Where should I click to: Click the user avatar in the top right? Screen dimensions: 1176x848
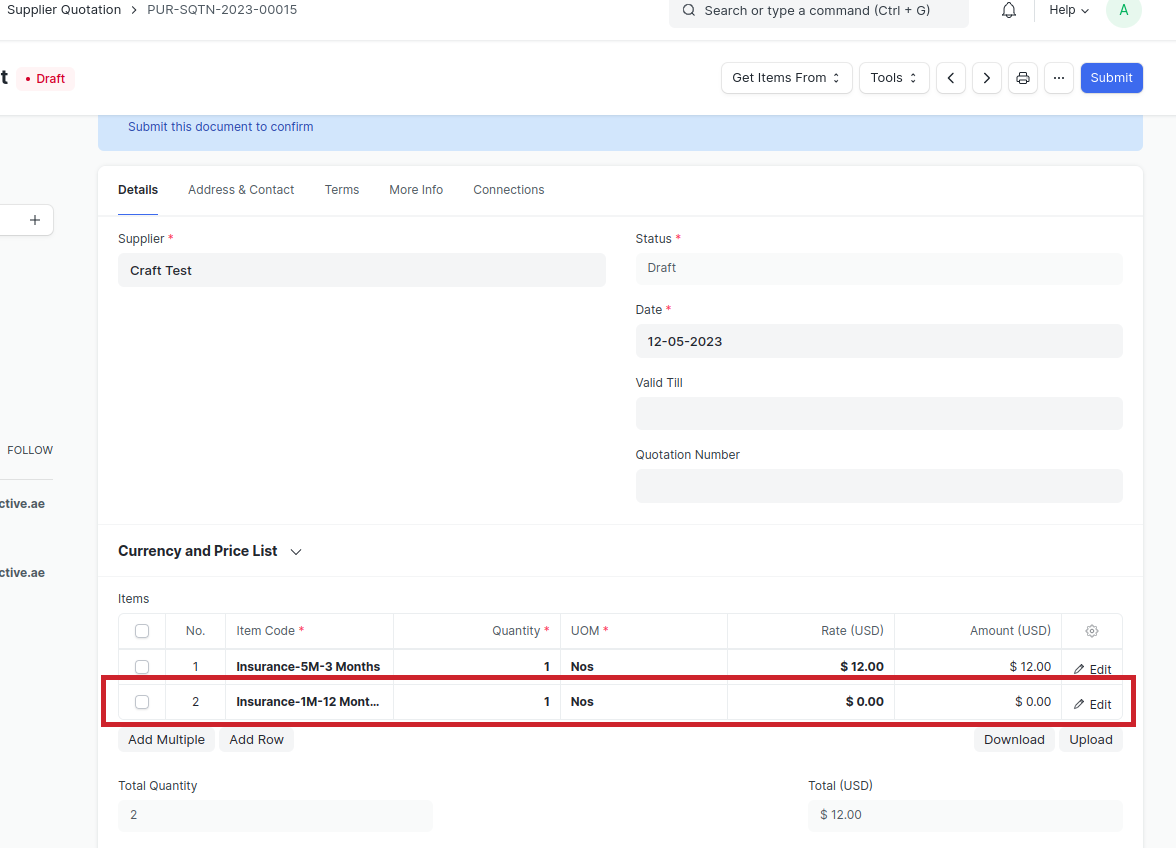(x=1123, y=13)
